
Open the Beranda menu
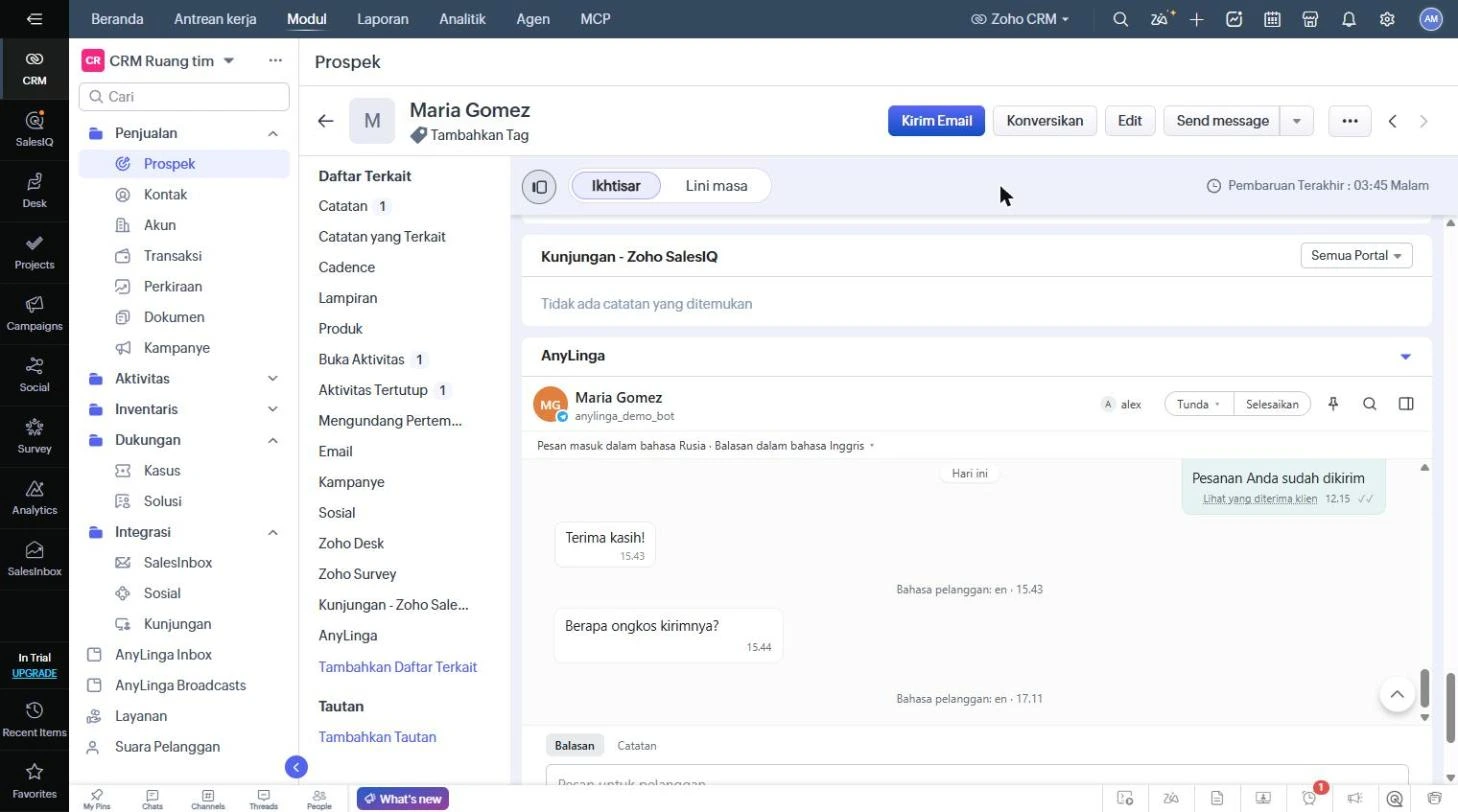[x=117, y=19]
